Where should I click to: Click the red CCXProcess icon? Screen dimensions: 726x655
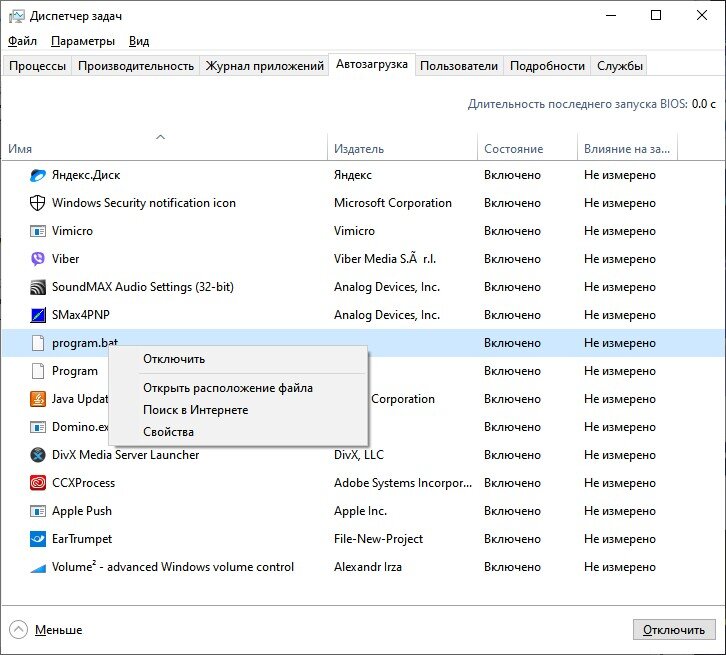pos(38,483)
